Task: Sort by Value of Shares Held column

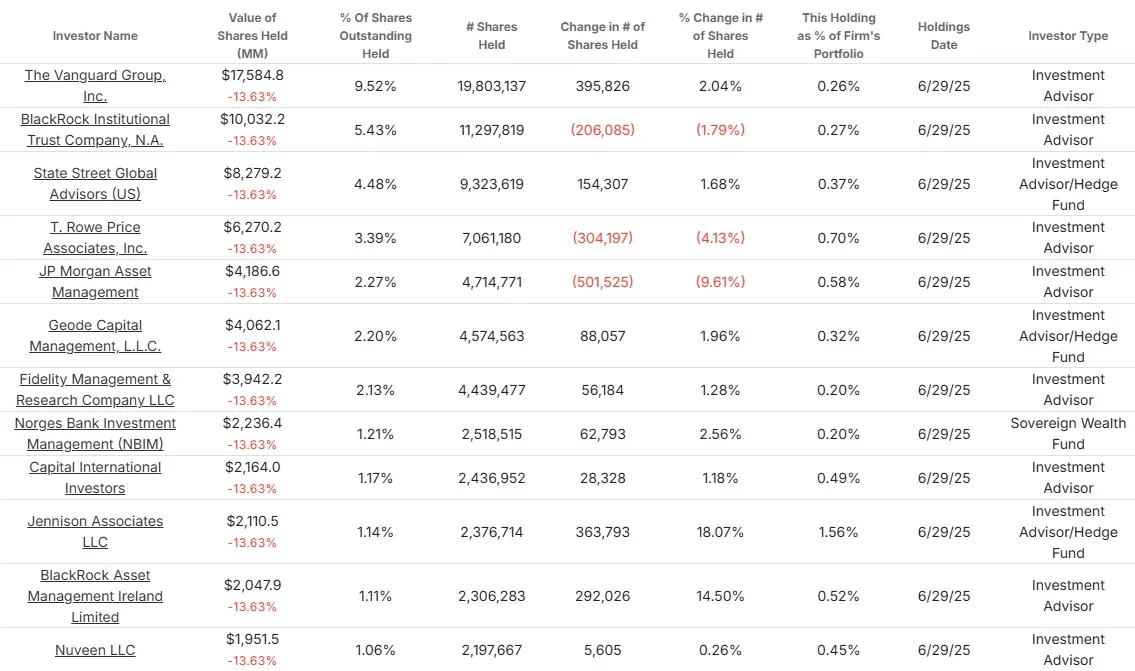Action: [253, 35]
